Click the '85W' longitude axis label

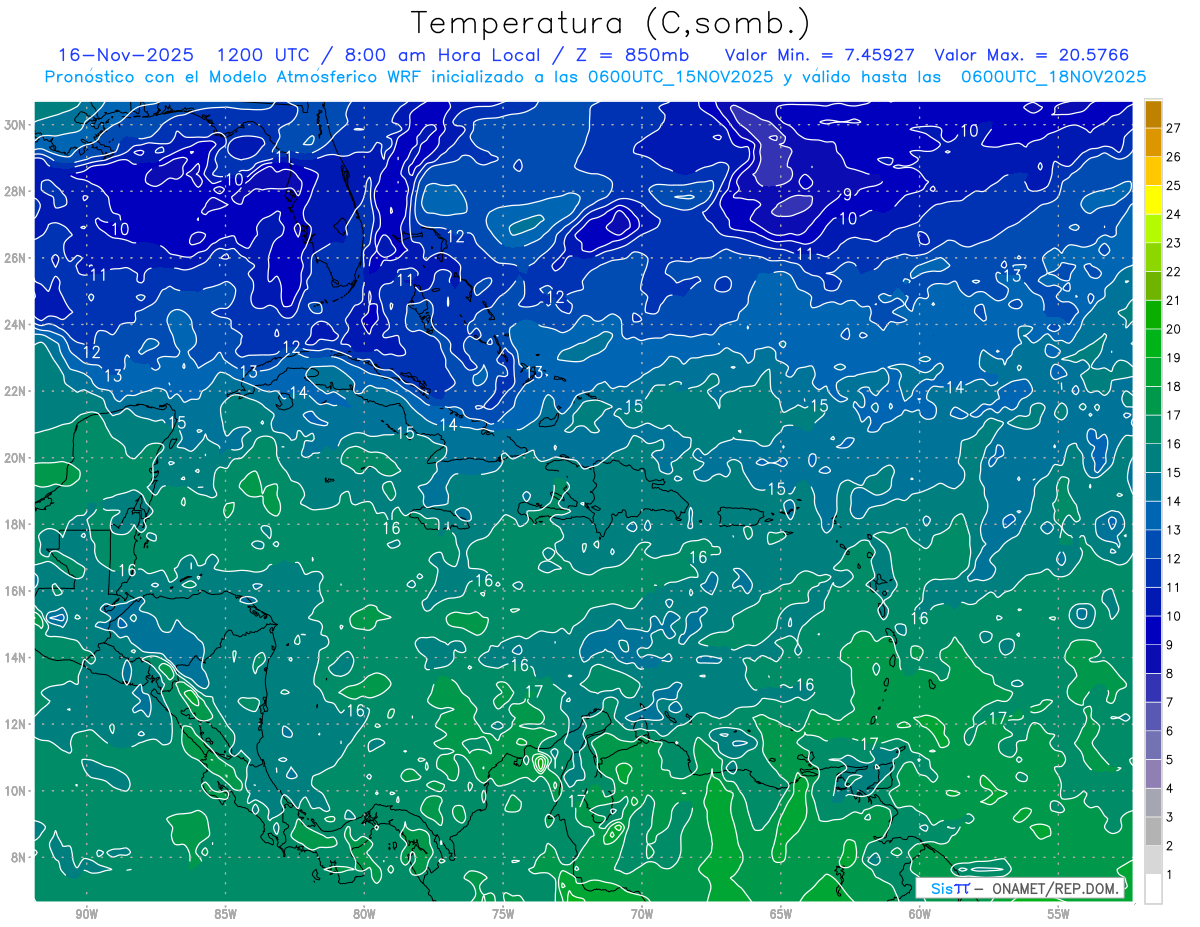point(226,914)
